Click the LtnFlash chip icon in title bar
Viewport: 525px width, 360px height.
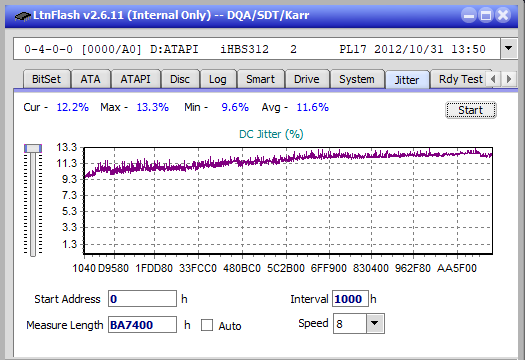pos(22,15)
